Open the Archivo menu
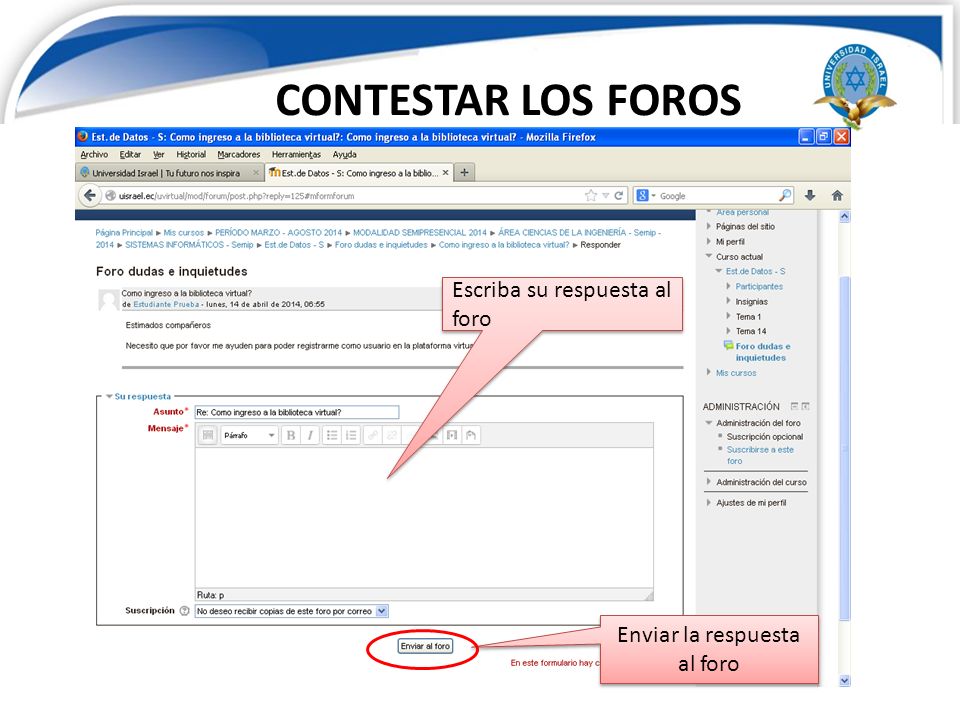 pyautogui.click(x=94, y=154)
